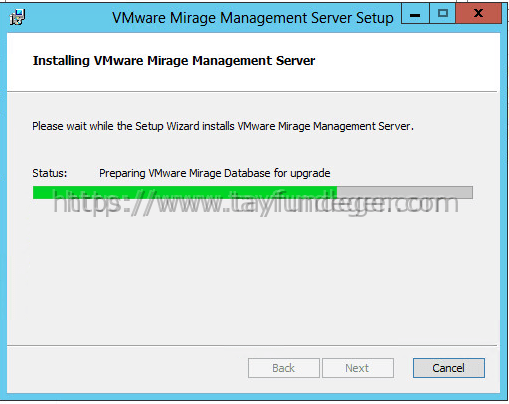
Task: Click the window title VMware Mirage Management Server Setup
Action: (253, 18)
